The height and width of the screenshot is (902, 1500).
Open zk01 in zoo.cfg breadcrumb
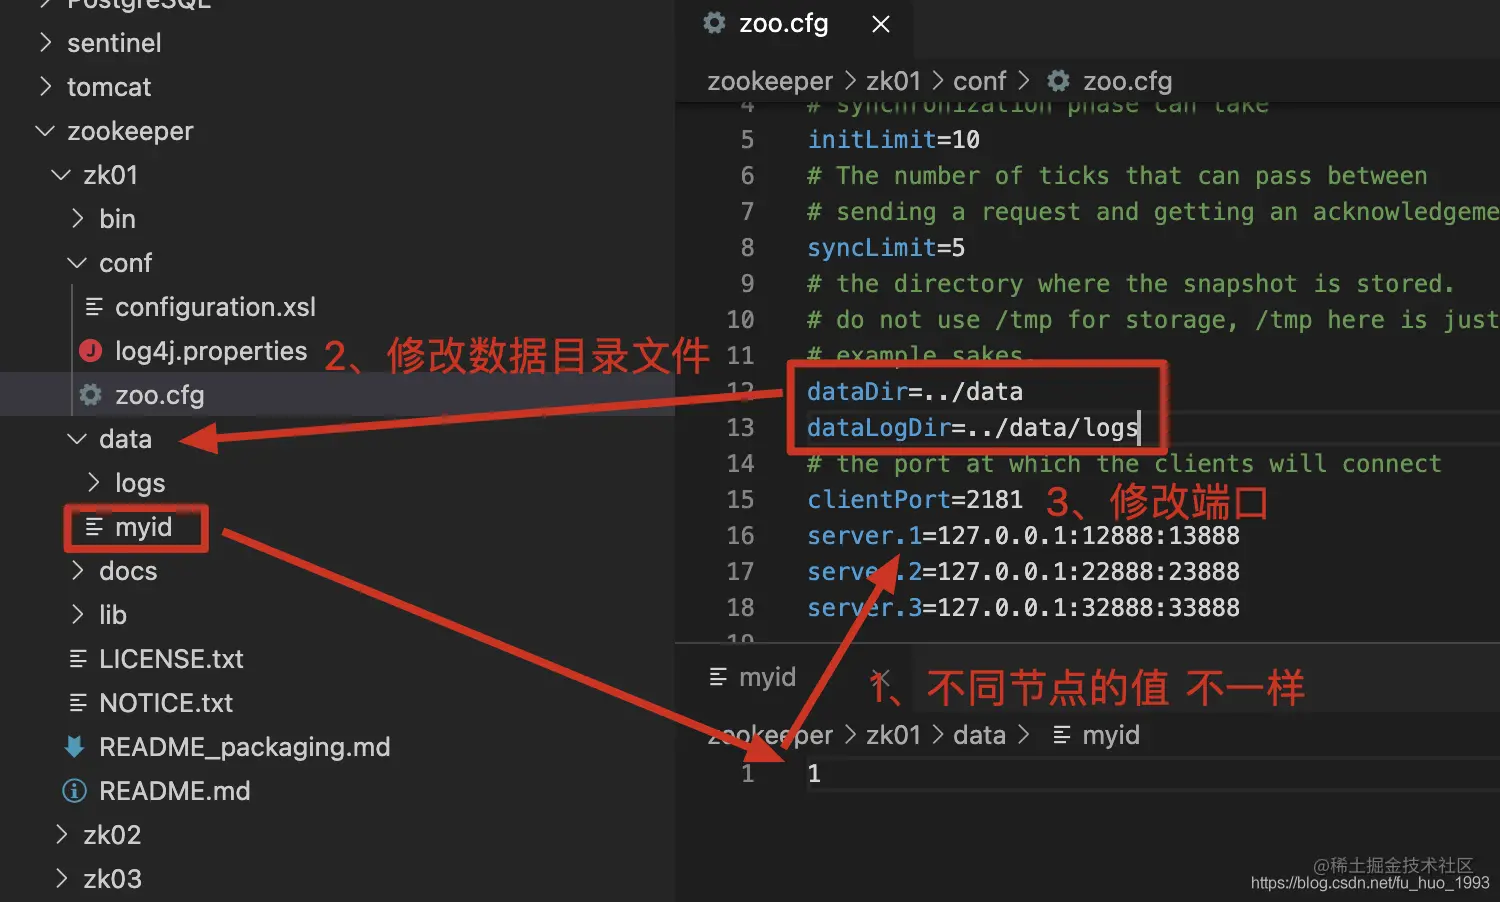[893, 80]
